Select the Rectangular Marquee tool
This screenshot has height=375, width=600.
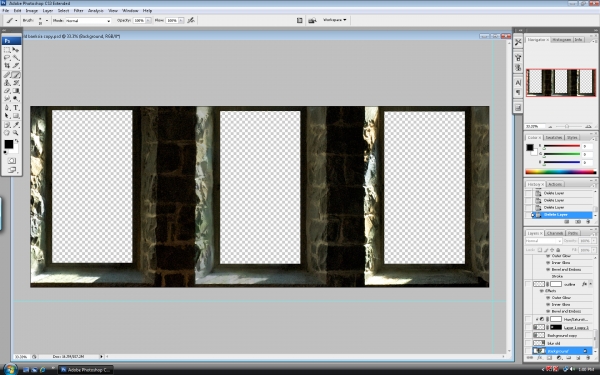(7, 50)
